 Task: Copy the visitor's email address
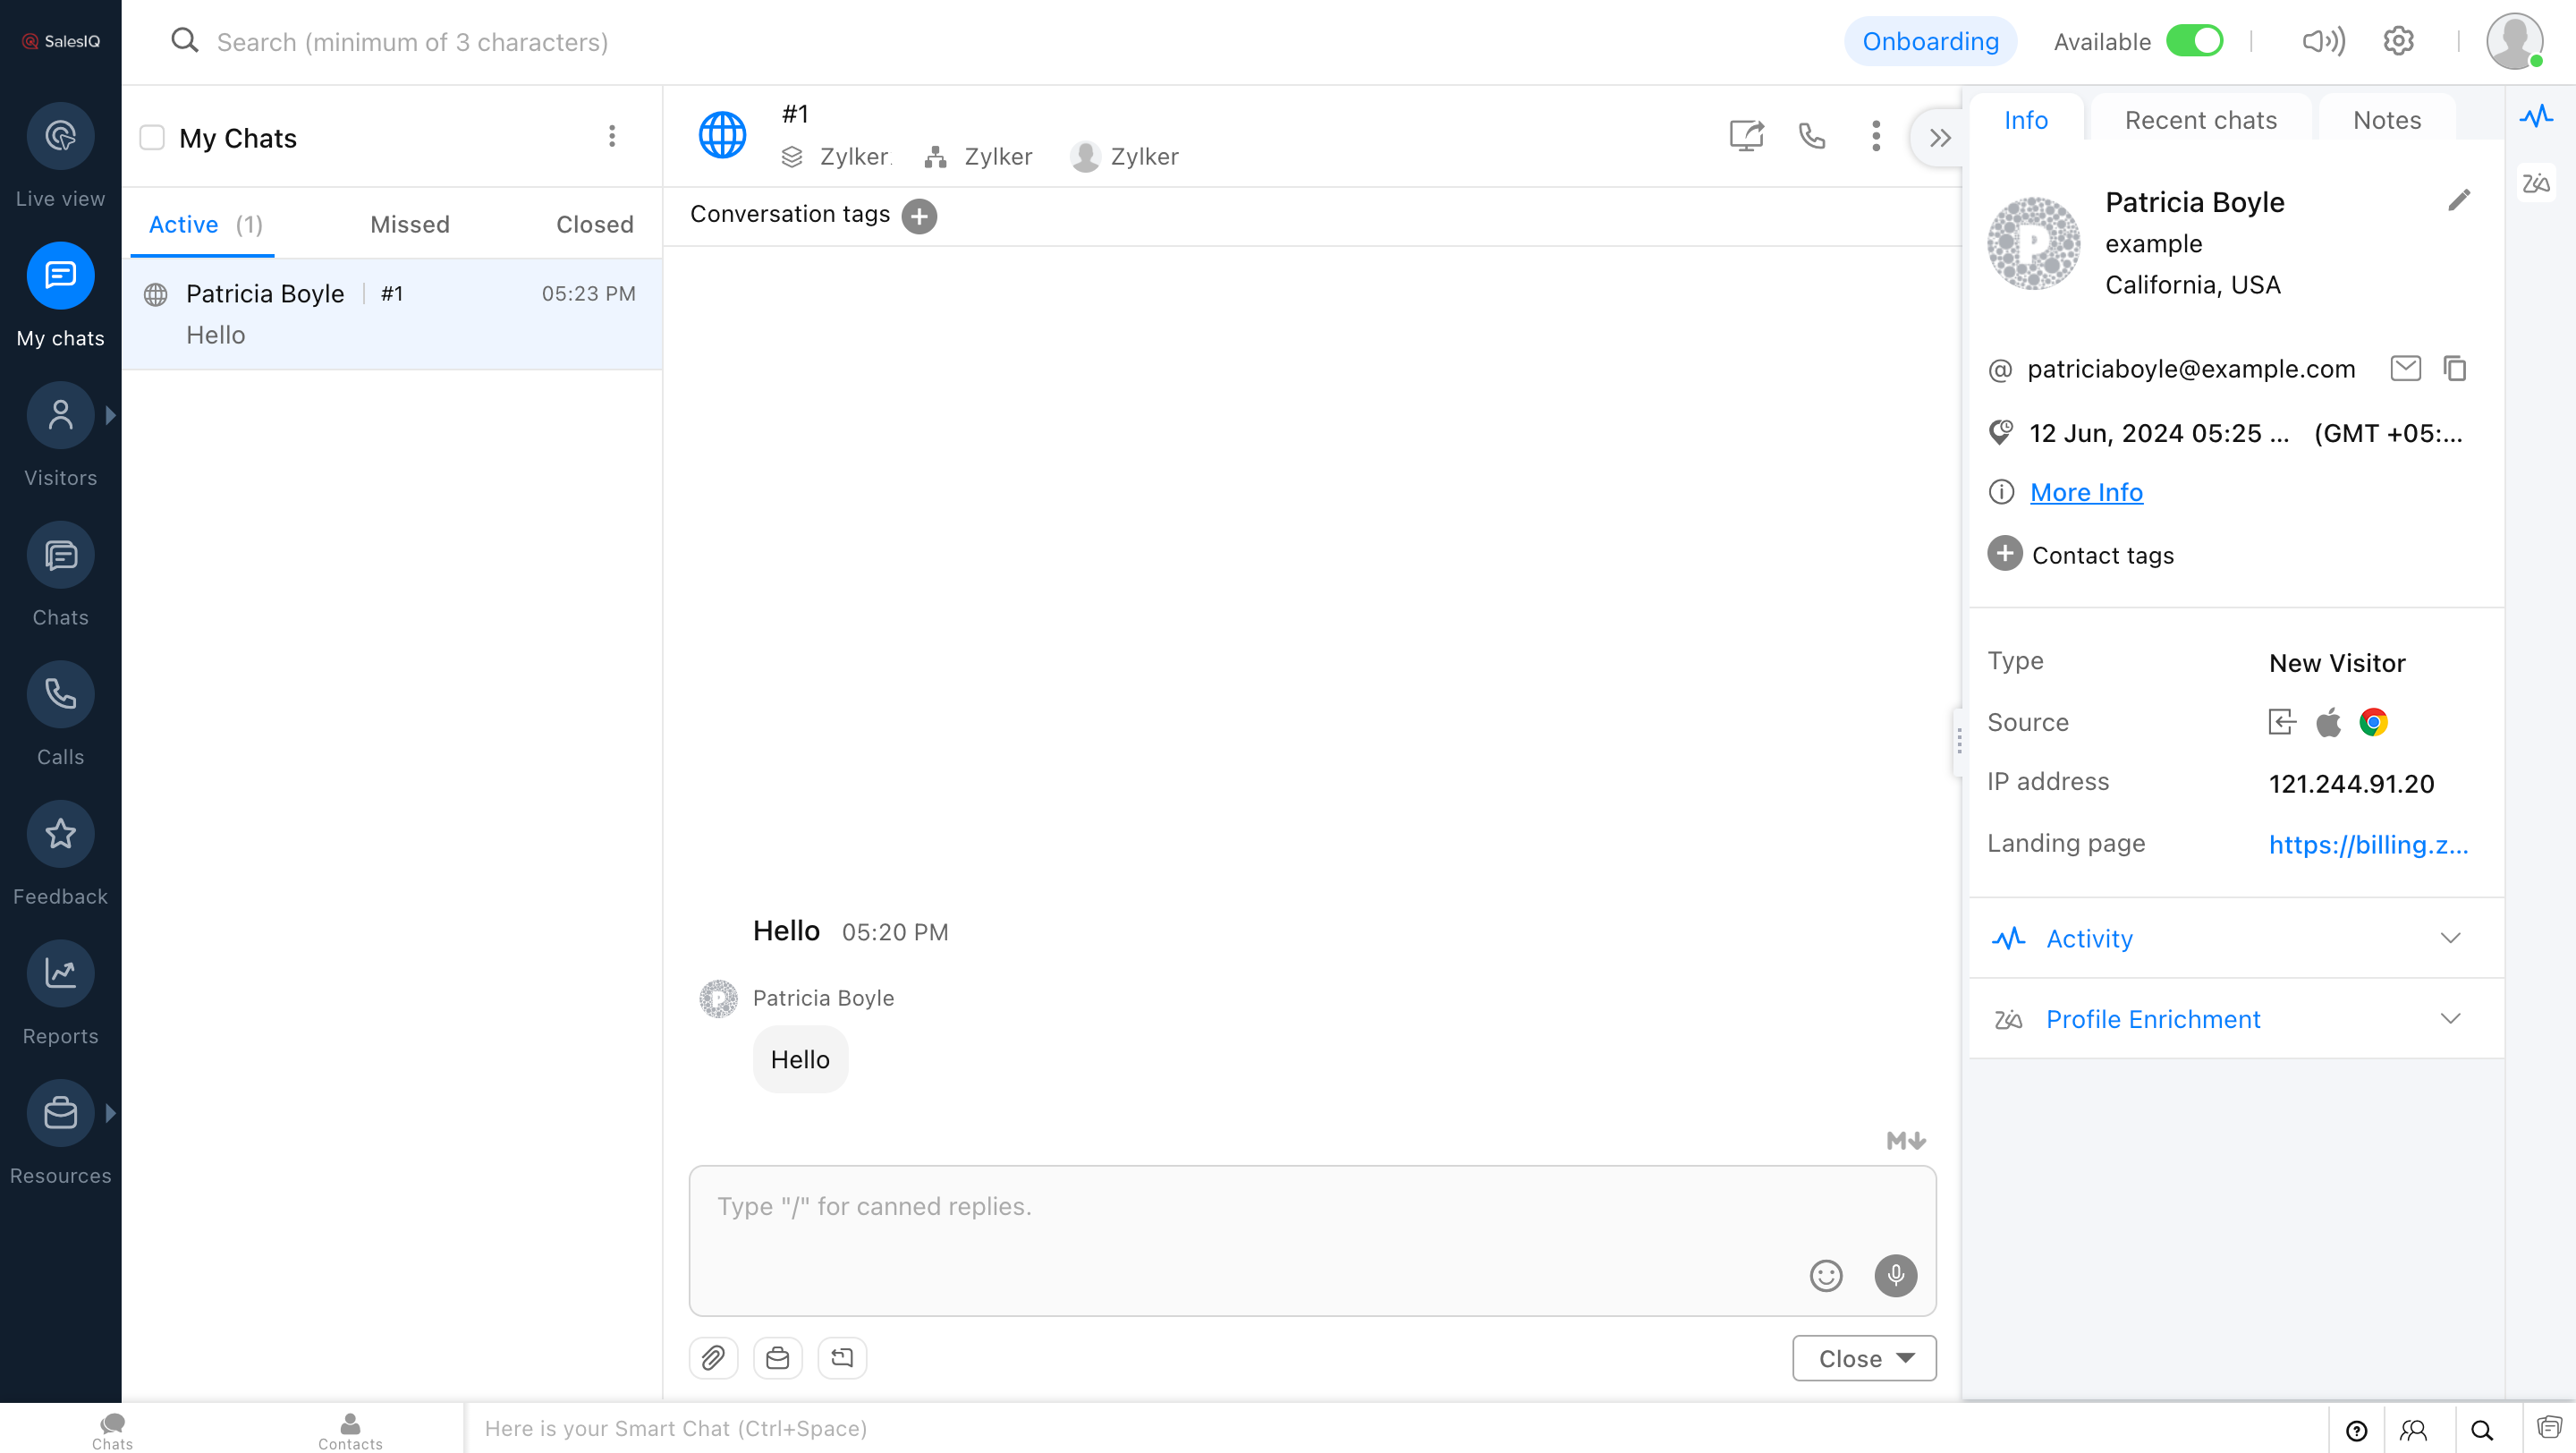pyautogui.click(x=2457, y=368)
